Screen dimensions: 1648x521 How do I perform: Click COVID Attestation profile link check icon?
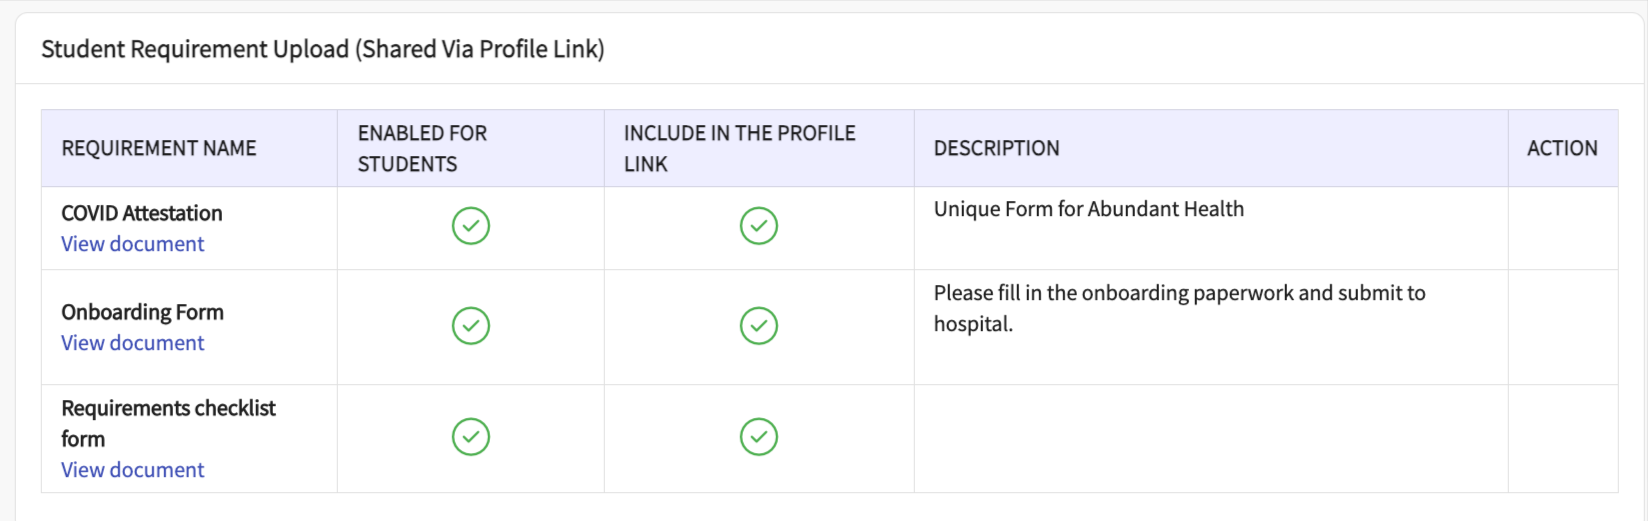coord(759,226)
